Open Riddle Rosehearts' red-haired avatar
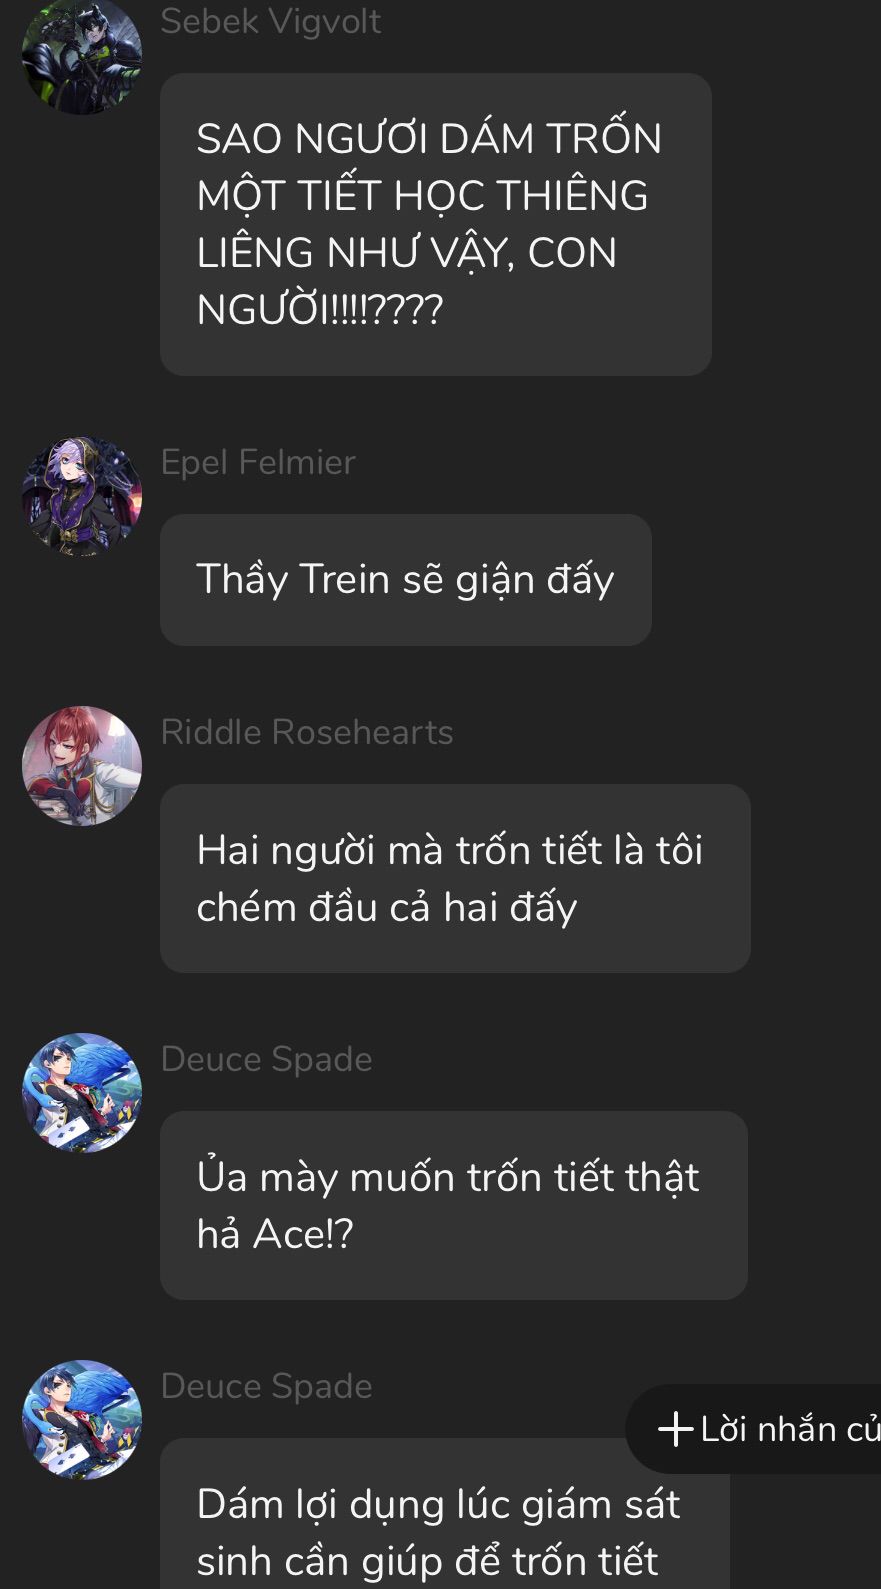This screenshot has width=881, height=1589. click(82, 766)
